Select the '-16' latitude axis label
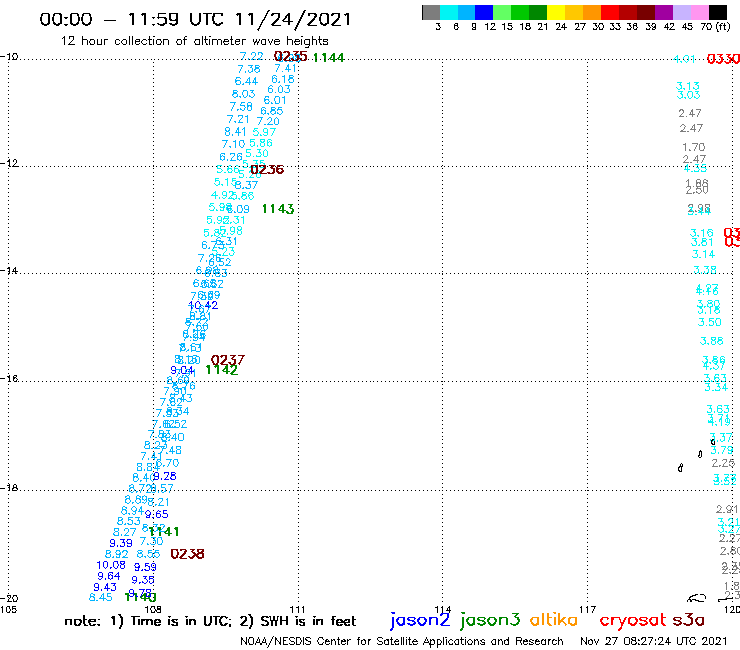The height and width of the screenshot is (650, 740). pos(9,379)
